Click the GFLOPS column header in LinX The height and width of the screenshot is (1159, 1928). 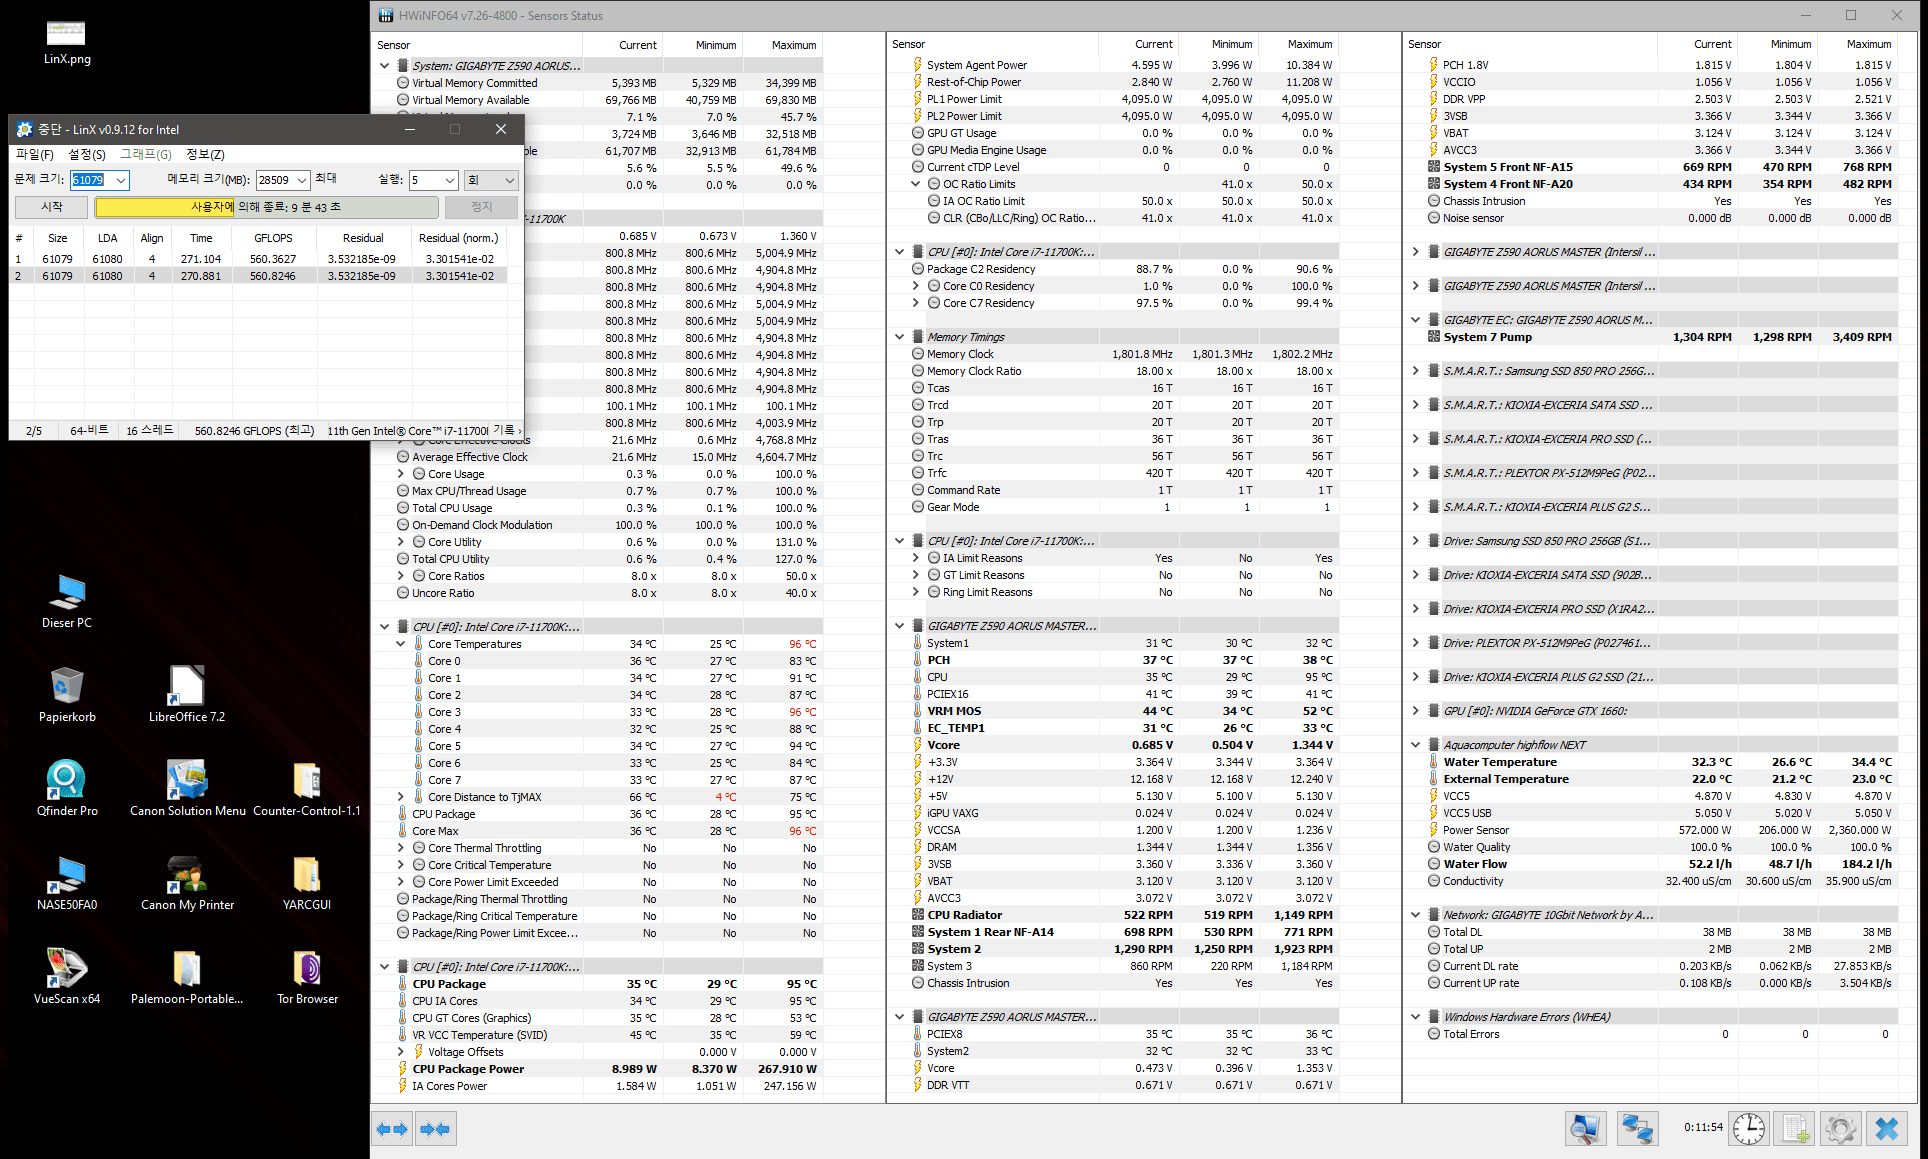coord(274,238)
